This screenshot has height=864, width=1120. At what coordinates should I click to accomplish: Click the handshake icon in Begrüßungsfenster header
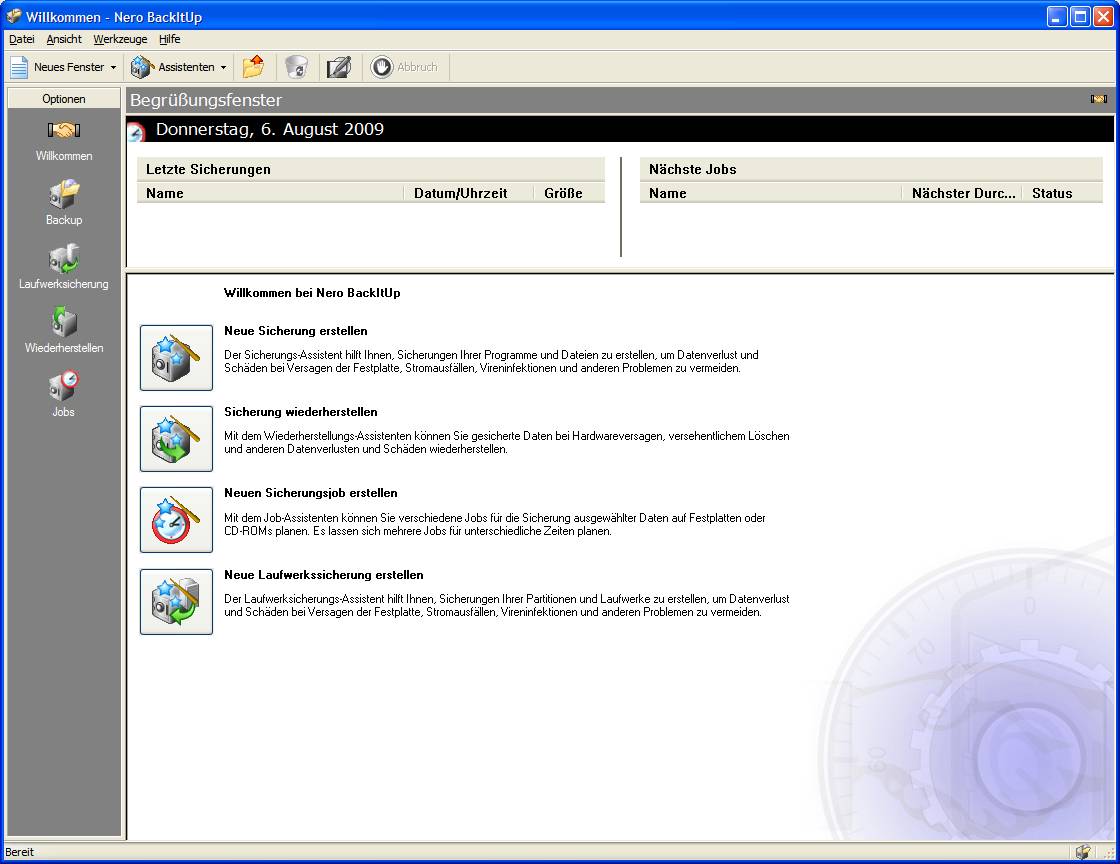tap(1099, 99)
